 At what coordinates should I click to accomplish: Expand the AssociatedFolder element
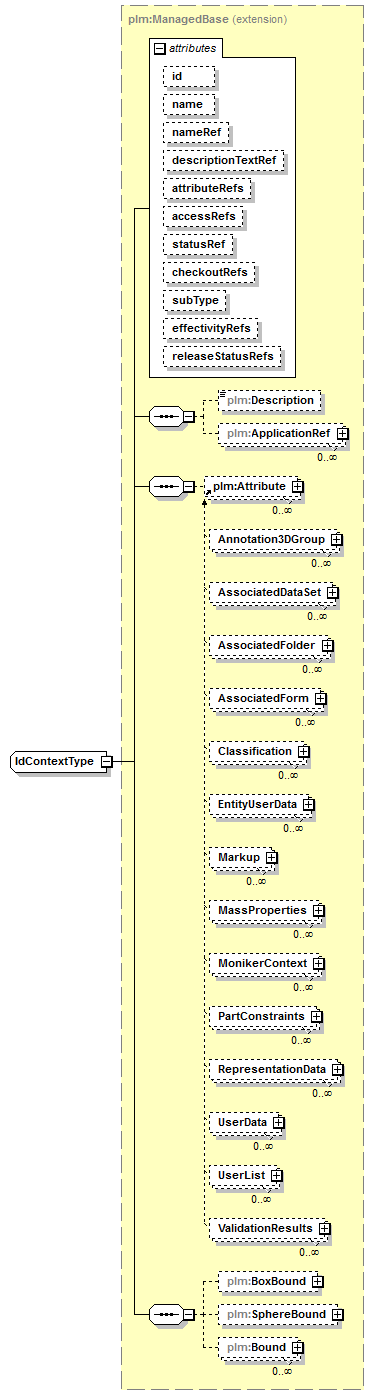pos(327,645)
